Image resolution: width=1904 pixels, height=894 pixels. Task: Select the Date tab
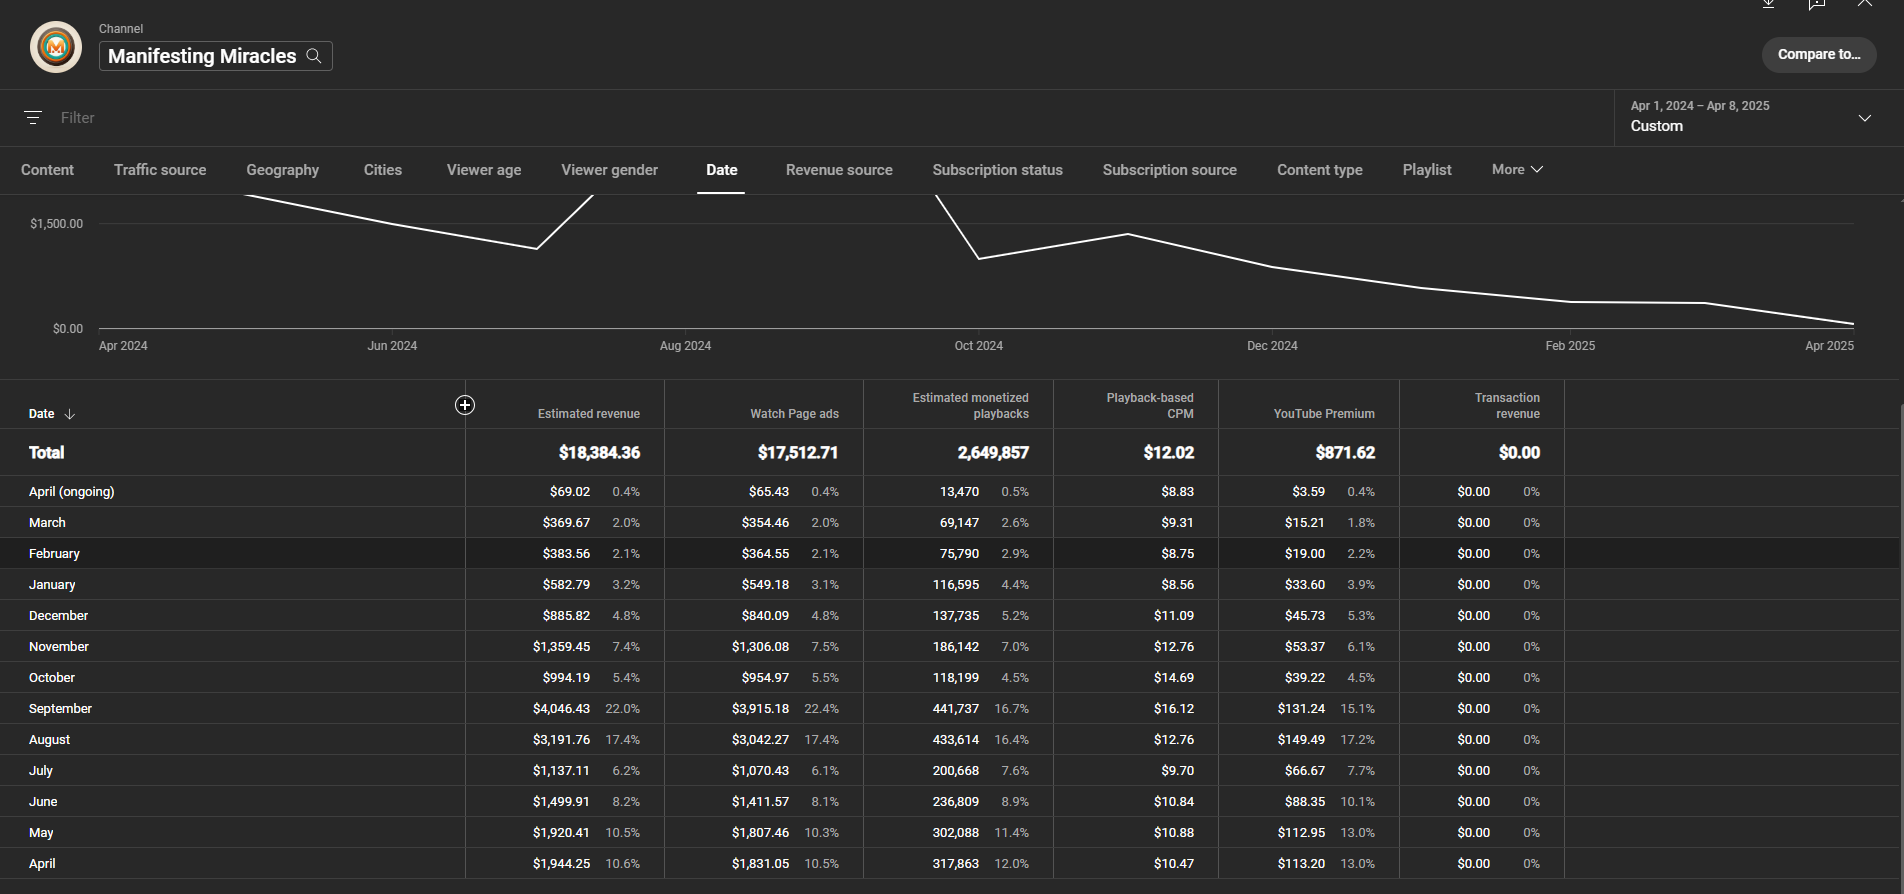tap(722, 170)
